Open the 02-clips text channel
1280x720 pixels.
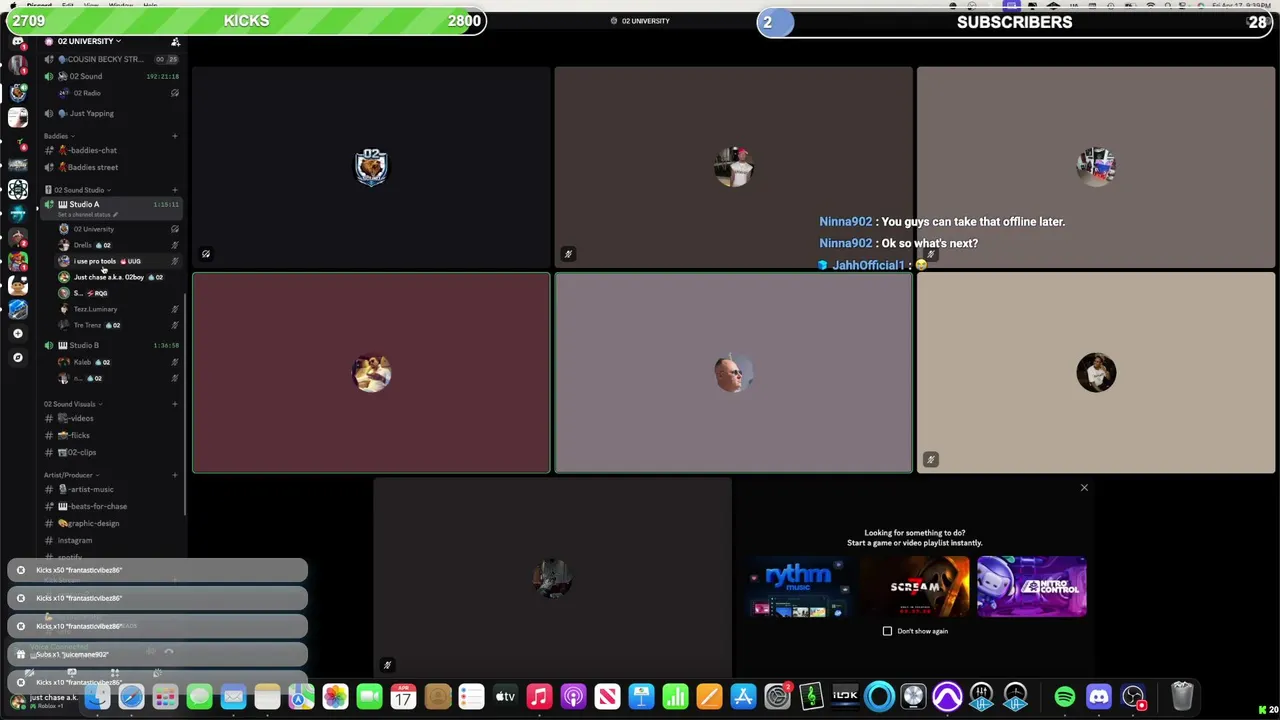[x=83, y=452]
